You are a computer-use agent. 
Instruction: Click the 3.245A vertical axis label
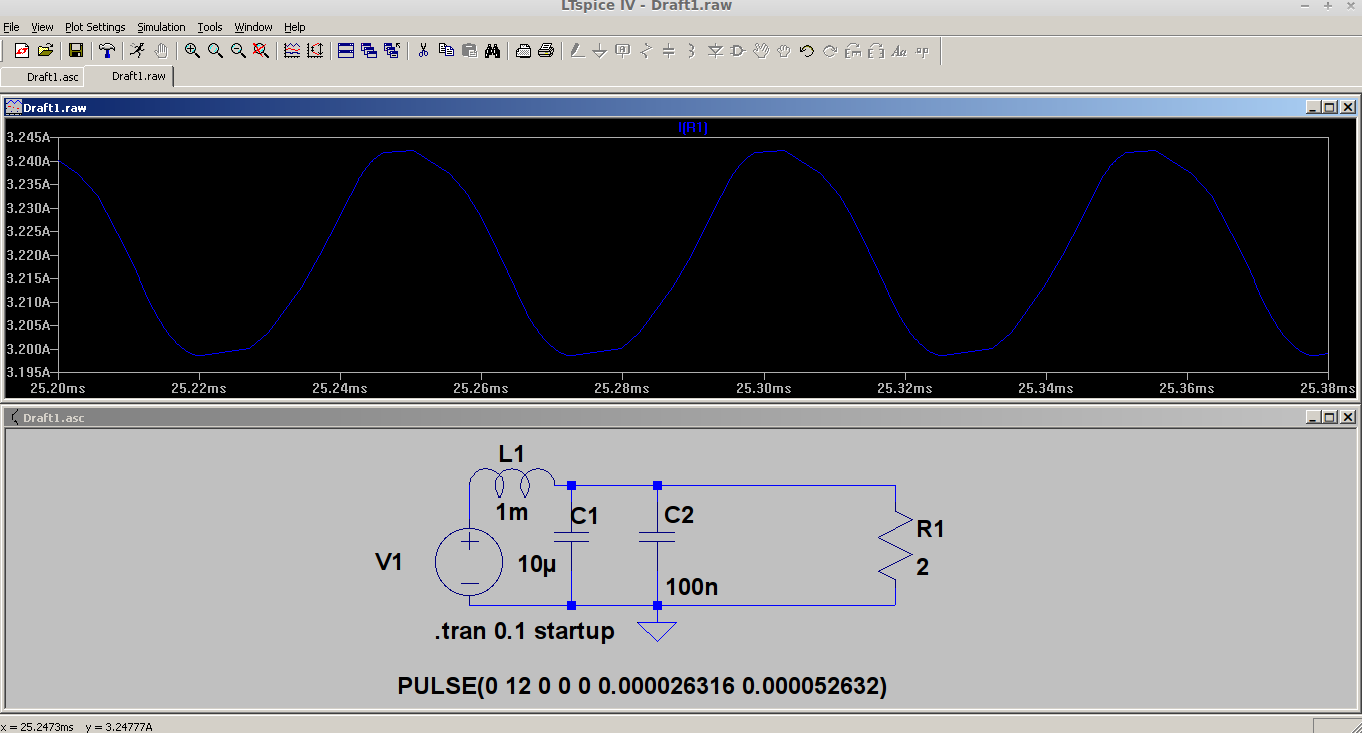27,137
